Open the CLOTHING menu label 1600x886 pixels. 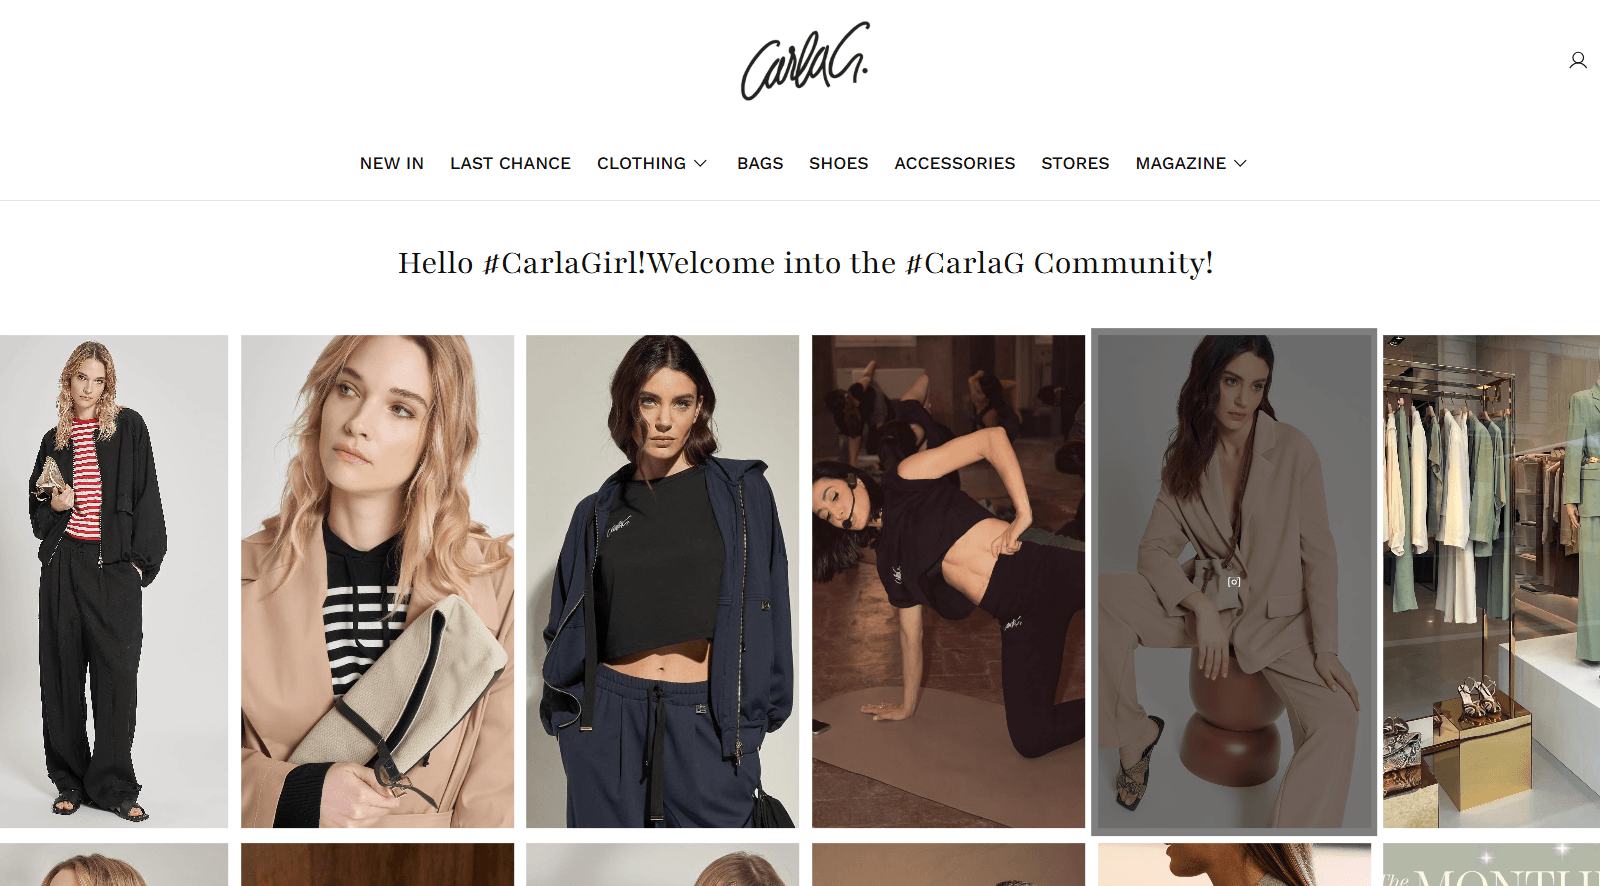[x=641, y=163]
